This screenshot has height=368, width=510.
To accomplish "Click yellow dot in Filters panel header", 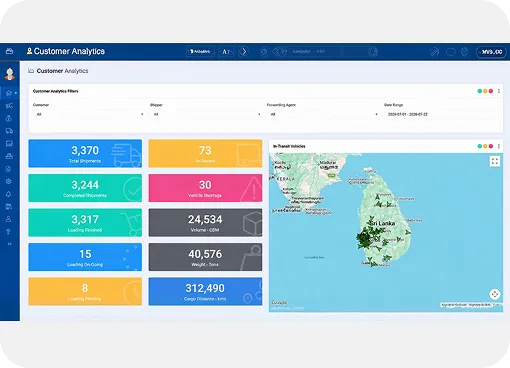I will (485, 91).
